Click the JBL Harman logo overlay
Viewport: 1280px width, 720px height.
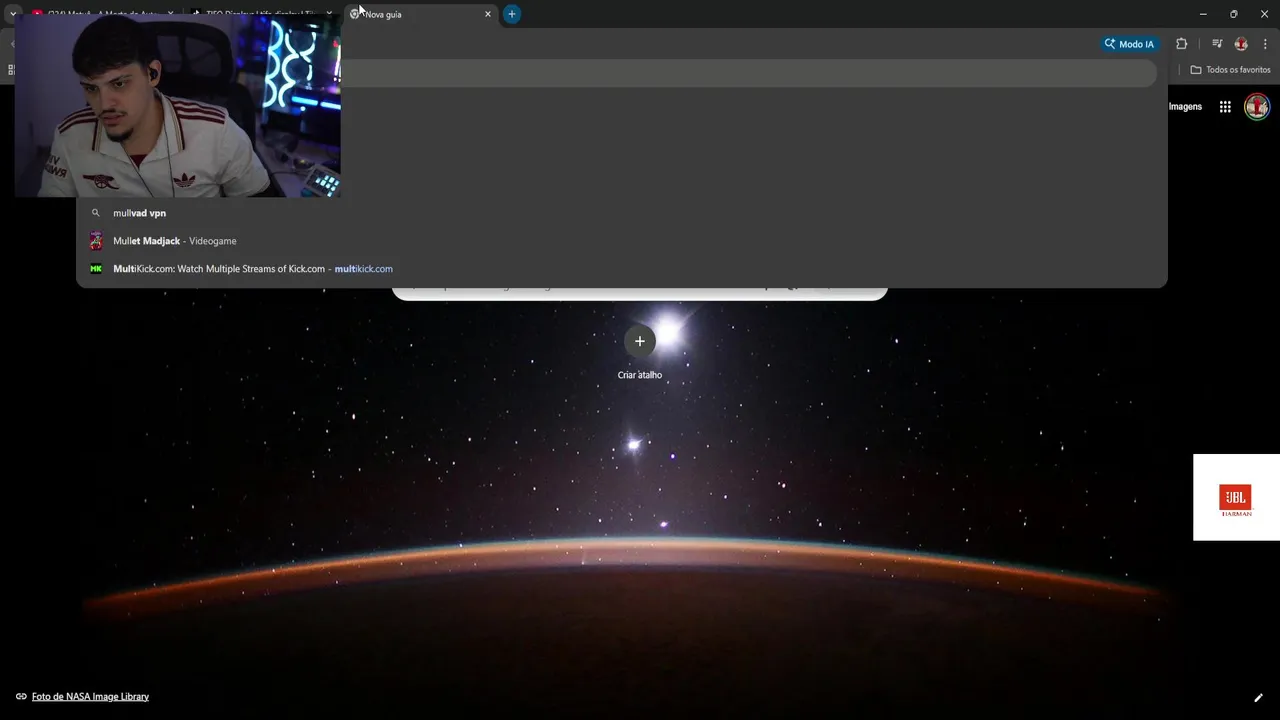1236,498
